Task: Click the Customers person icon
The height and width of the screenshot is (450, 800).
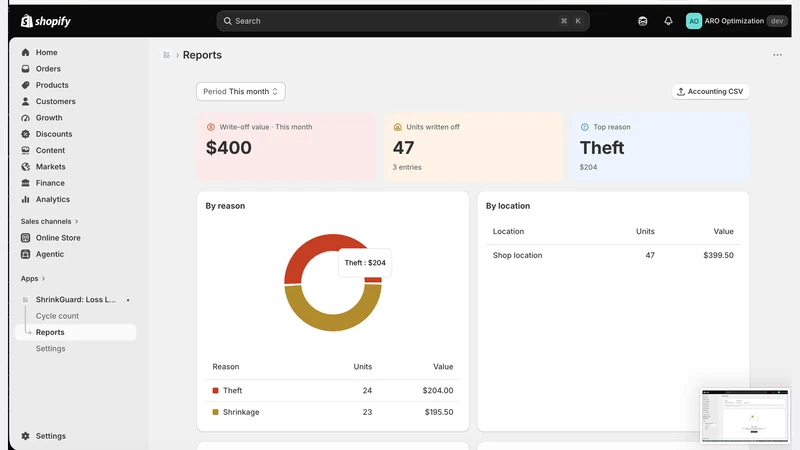Action: pyautogui.click(x=26, y=101)
